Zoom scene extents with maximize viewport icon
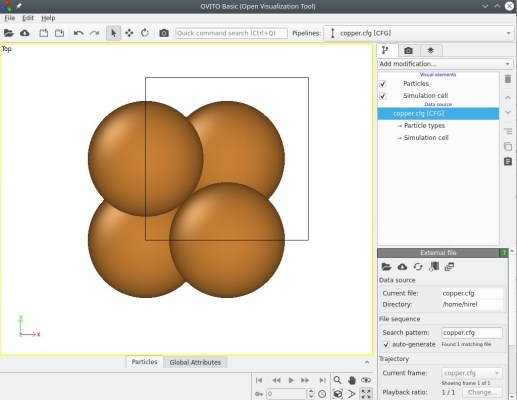Image resolution: width=517 pixels, height=400 pixels. pyautogui.click(x=366, y=394)
